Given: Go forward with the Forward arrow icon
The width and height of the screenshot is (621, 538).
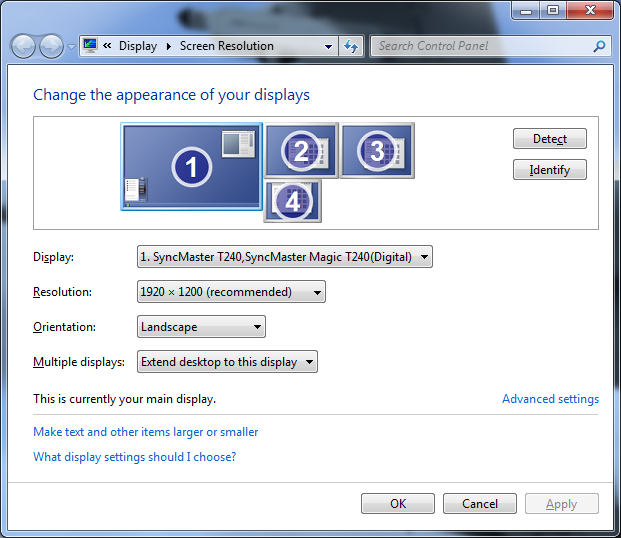Looking at the screenshot, I should pyautogui.click(x=51, y=46).
